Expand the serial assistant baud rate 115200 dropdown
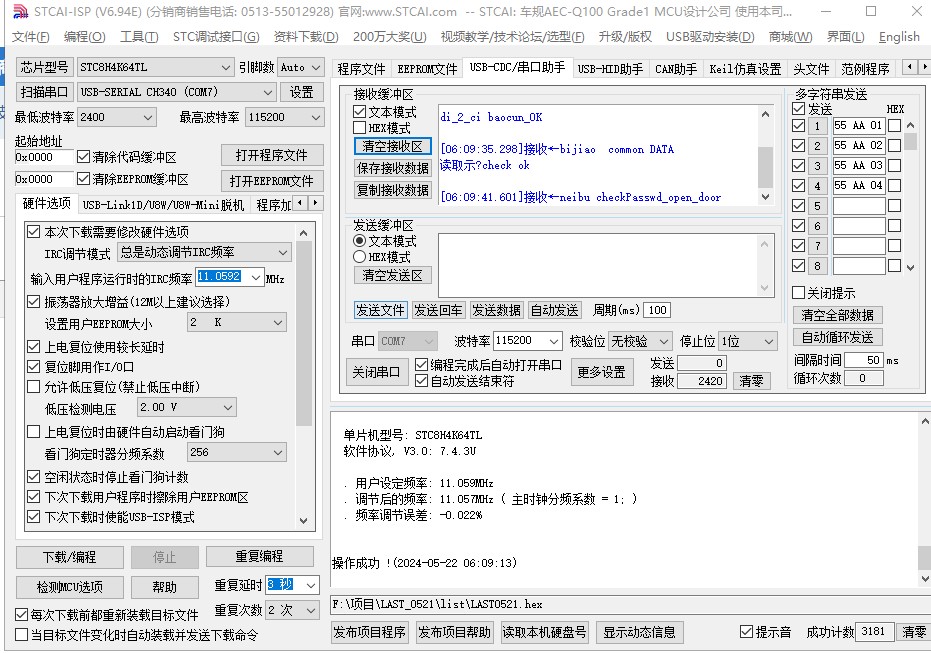The width and height of the screenshot is (931, 653). (x=553, y=341)
